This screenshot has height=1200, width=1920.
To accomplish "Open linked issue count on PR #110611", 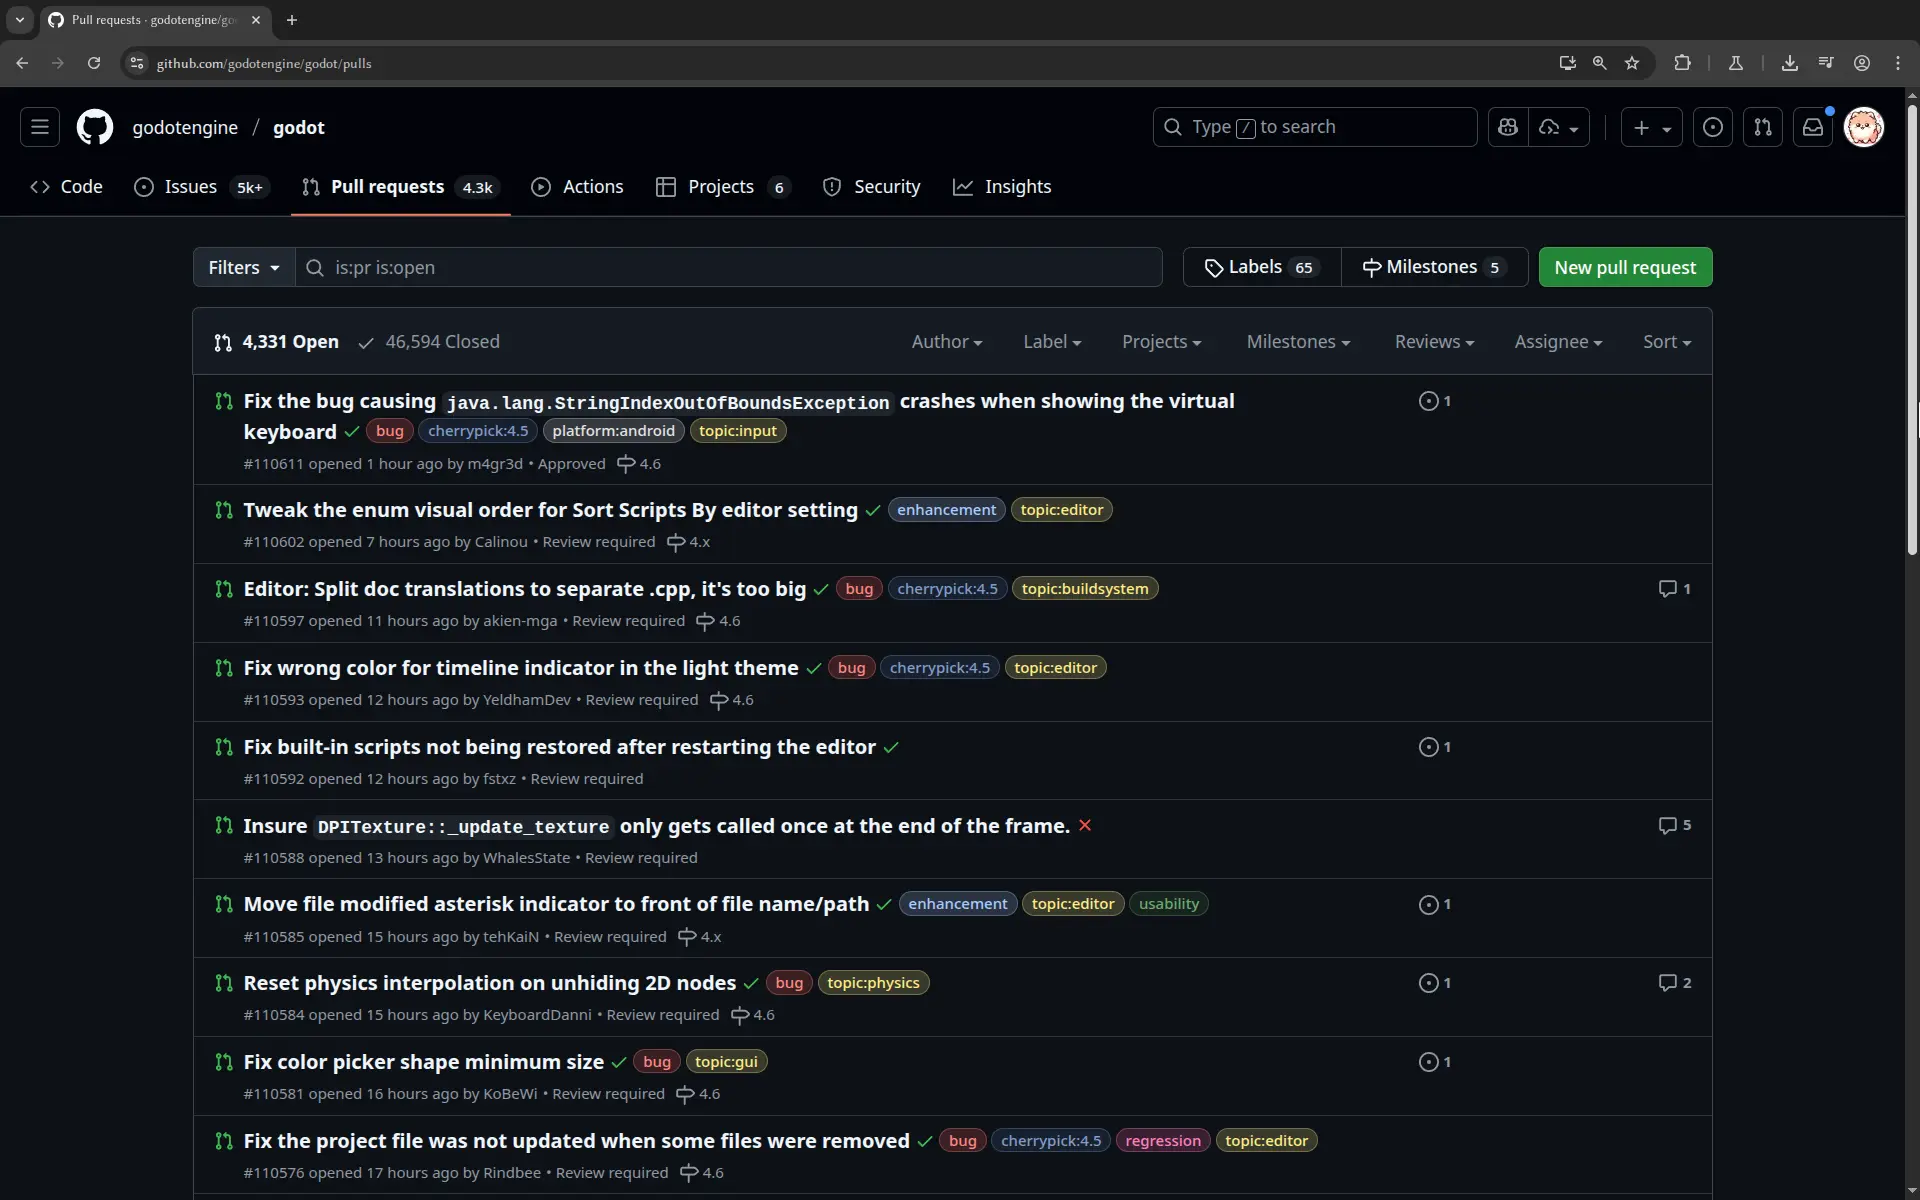I will coord(1435,401).
